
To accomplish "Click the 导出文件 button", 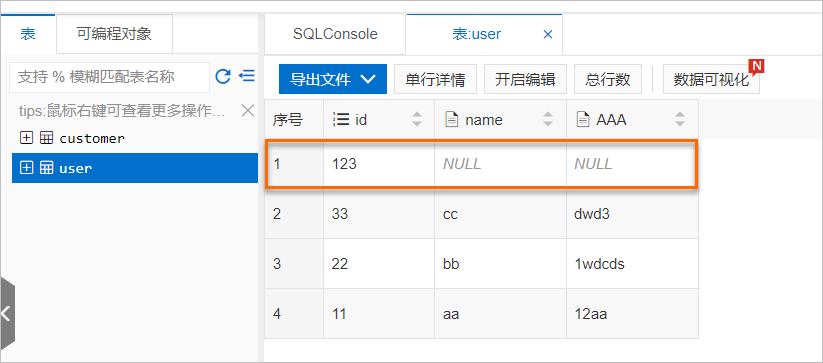I will click(x=332, y=79).
